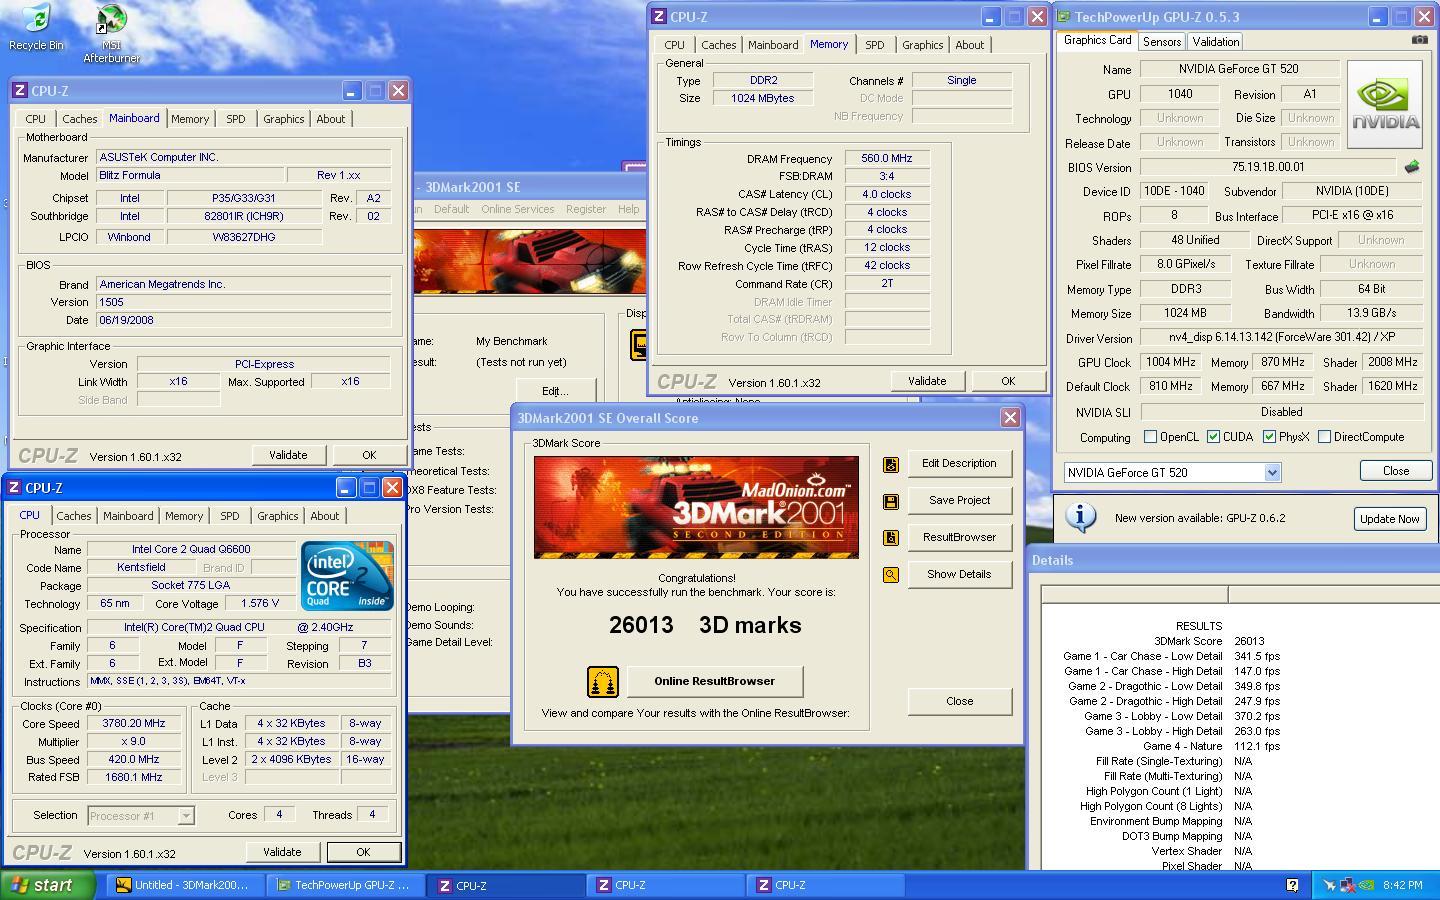Screen dimensions: 1440x900
Task: Click the Intel Core 2 Quad logo
Action: point(347,576)
